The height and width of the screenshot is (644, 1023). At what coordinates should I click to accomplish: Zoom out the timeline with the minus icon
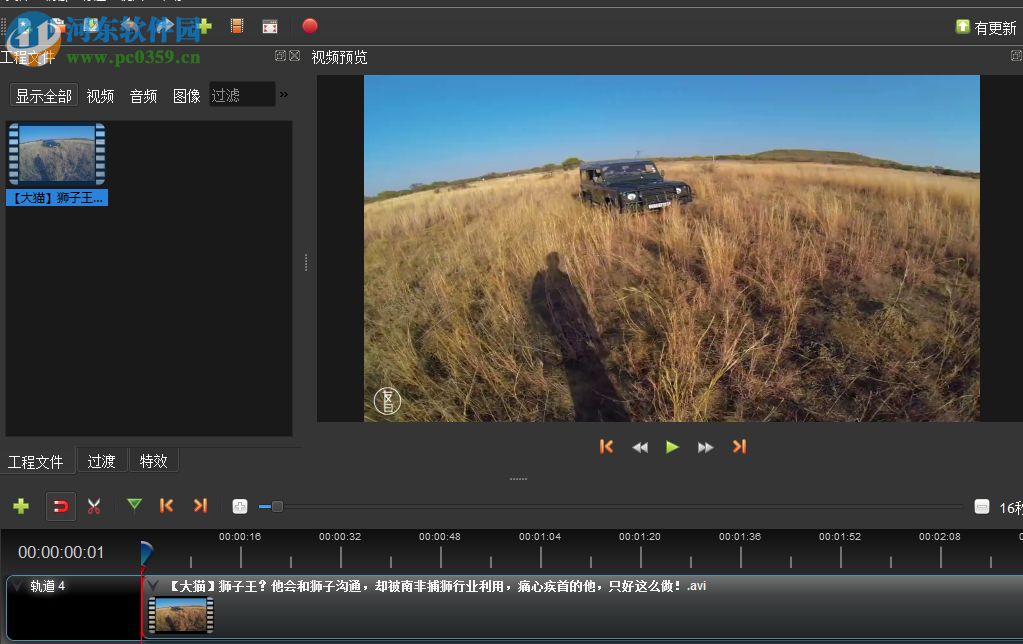[981, 507]
